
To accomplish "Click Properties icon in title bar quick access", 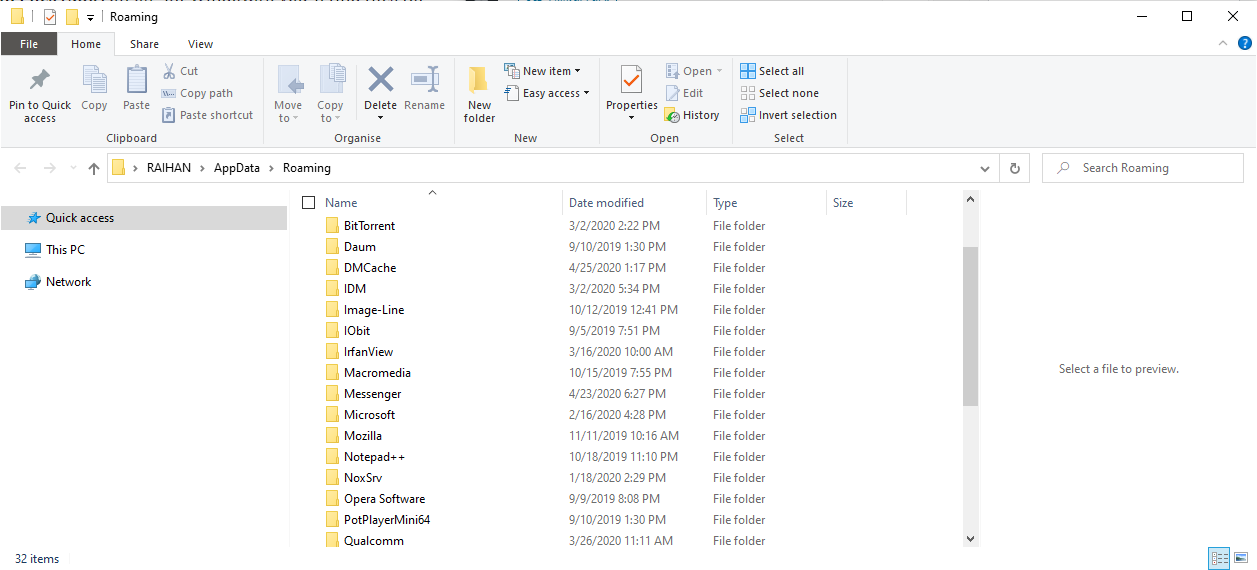I will [50, 17].
